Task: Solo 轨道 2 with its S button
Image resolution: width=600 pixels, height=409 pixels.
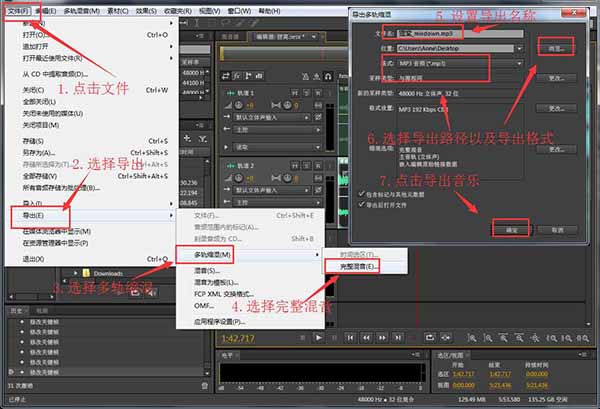Action: (x=307, y=166)
